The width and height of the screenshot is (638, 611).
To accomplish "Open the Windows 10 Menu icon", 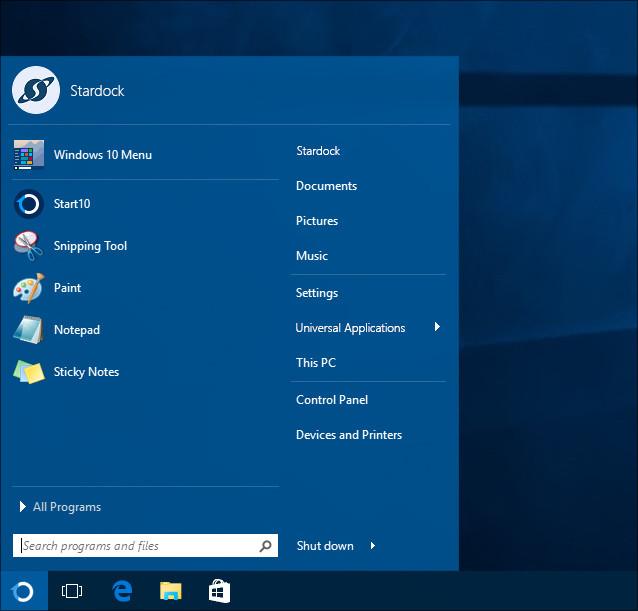I will (x=29, y=155).
